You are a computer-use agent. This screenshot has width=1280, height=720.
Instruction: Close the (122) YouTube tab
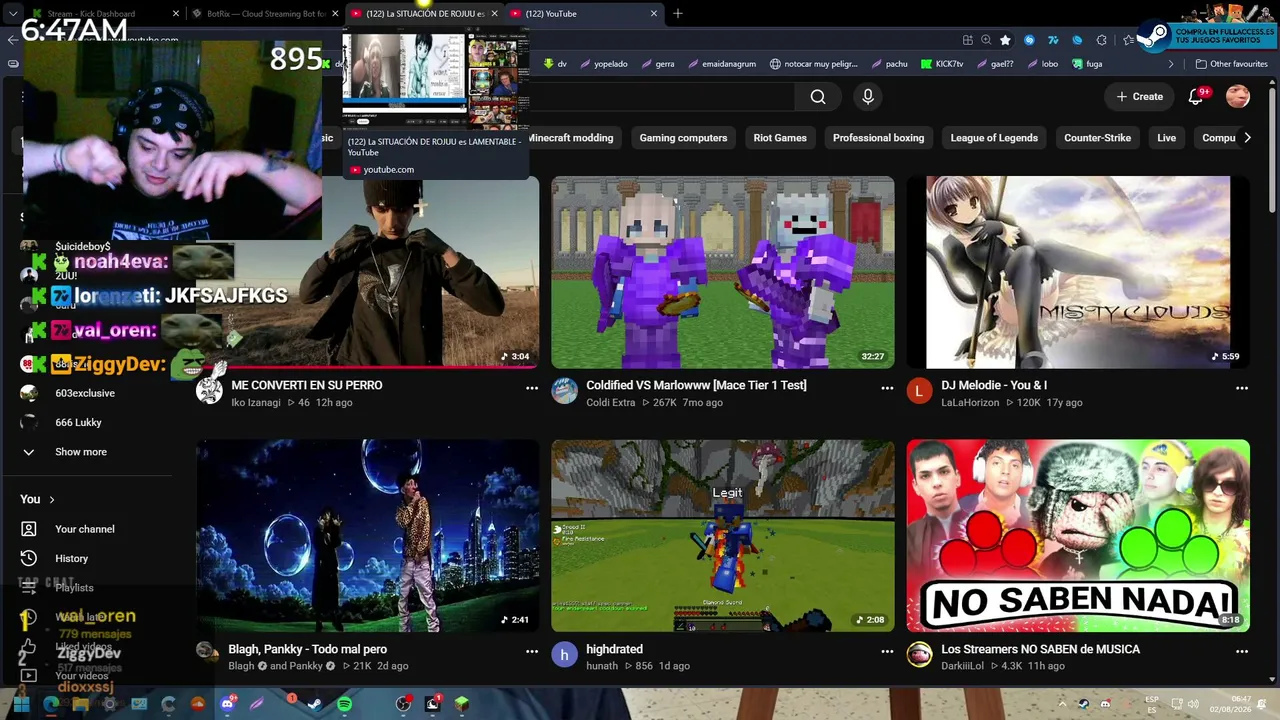(x=654, y=14)
